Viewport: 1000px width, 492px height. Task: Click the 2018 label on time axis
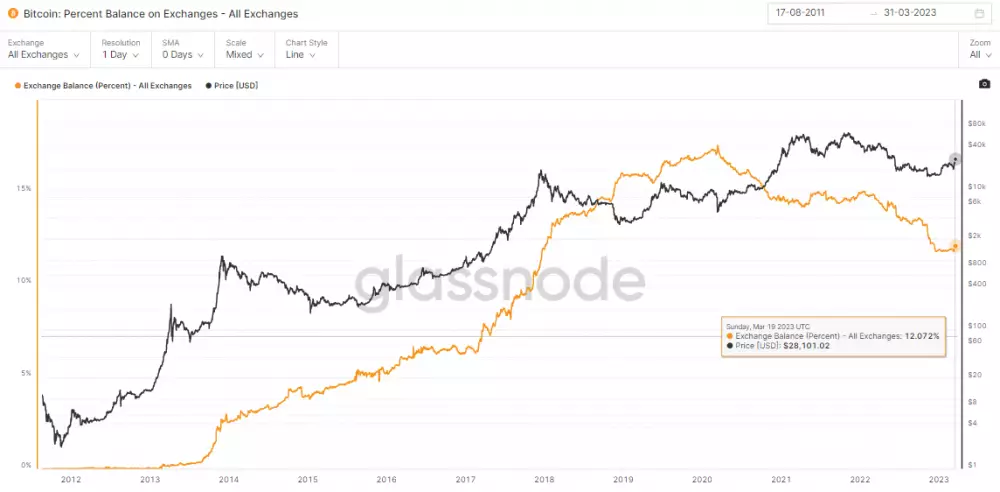pyautogui.click(x=544, y=480)
